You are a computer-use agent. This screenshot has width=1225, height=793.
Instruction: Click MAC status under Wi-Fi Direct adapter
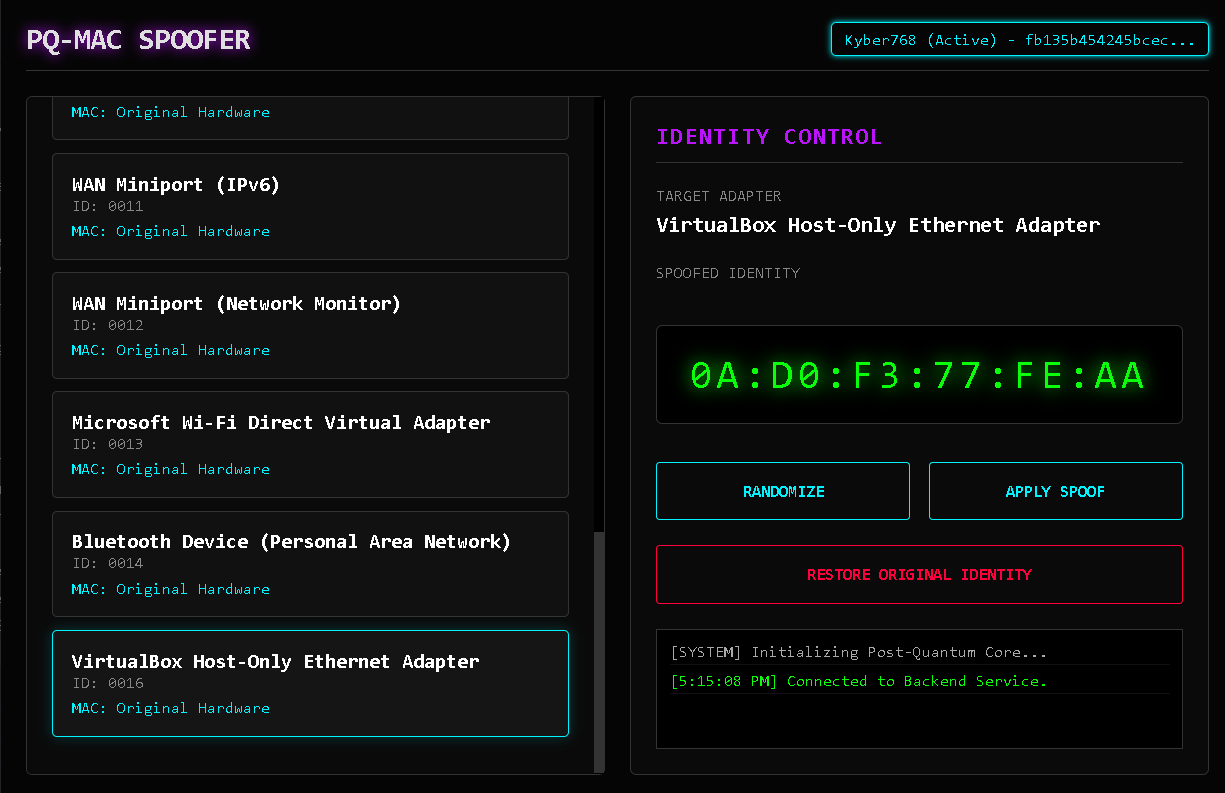point(171,469)
